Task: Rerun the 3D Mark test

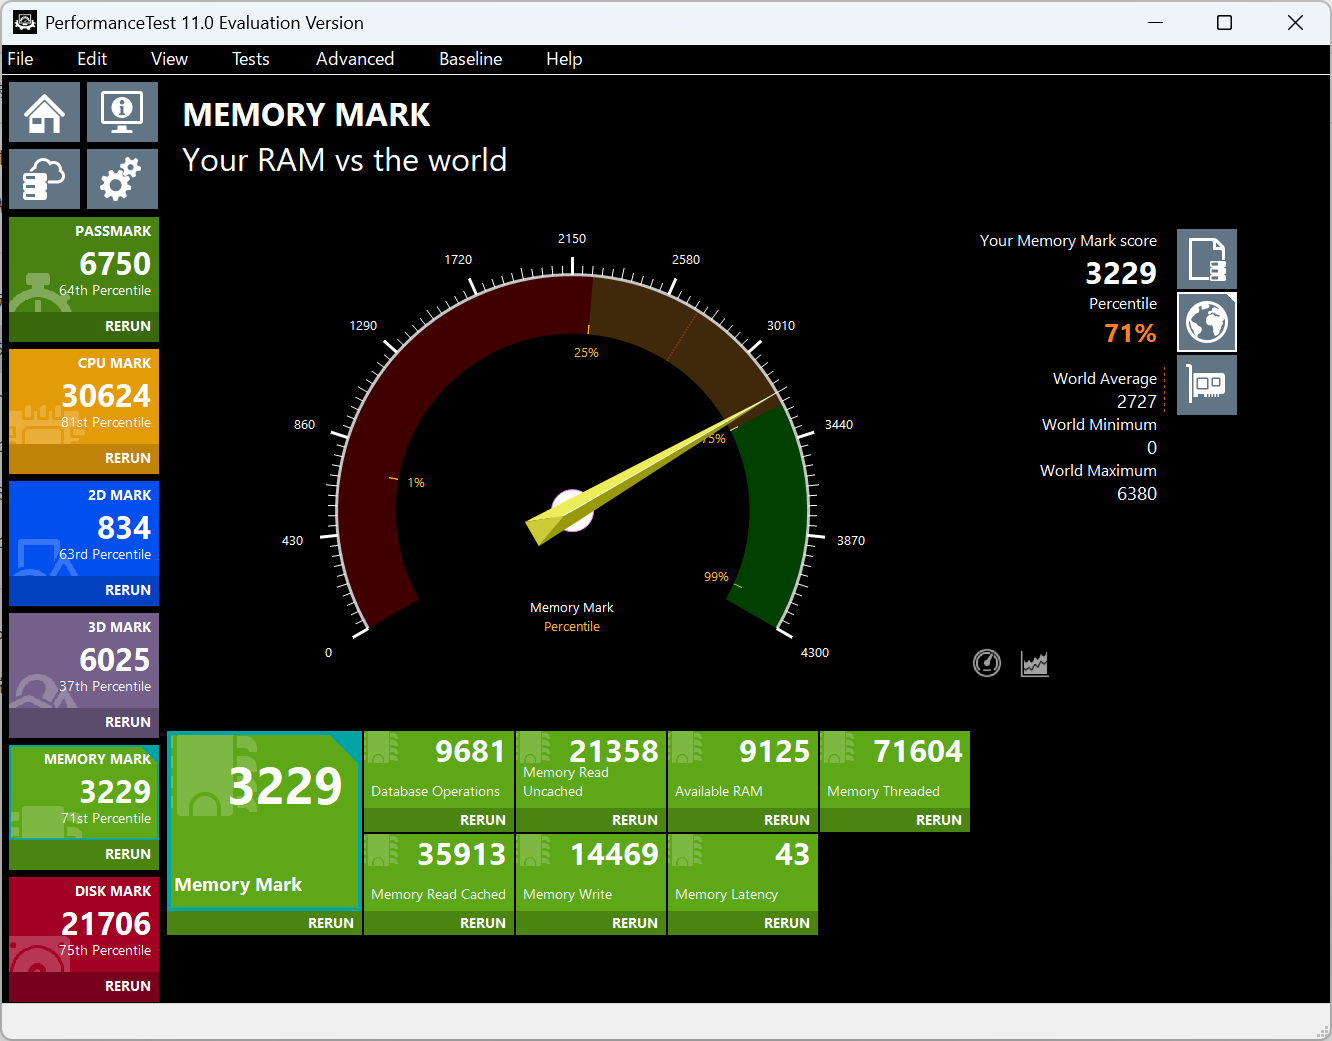Action: 128,722
